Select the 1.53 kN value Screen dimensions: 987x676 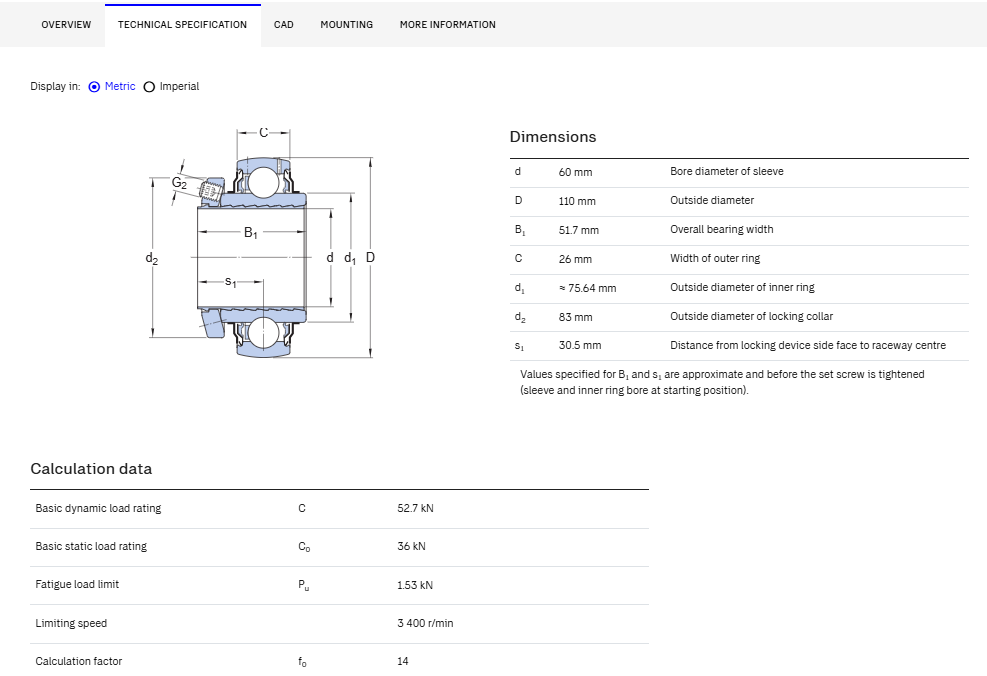415,585
